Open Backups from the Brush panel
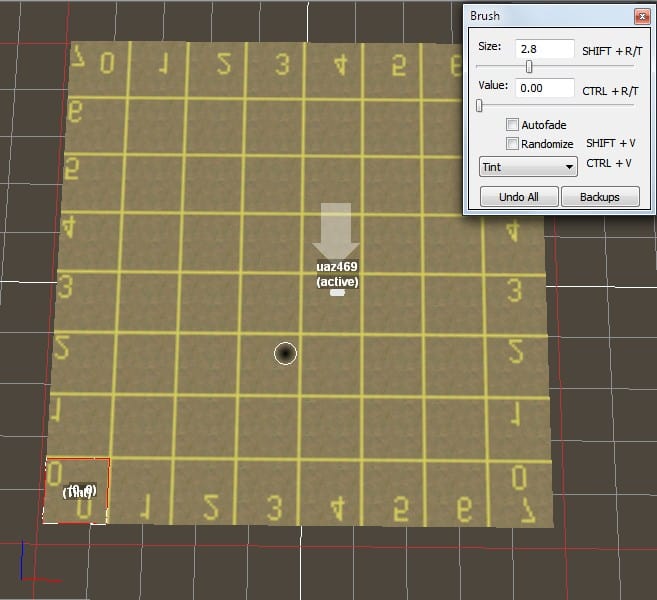This screenshot has height=600, width=657. pos(600,197)
